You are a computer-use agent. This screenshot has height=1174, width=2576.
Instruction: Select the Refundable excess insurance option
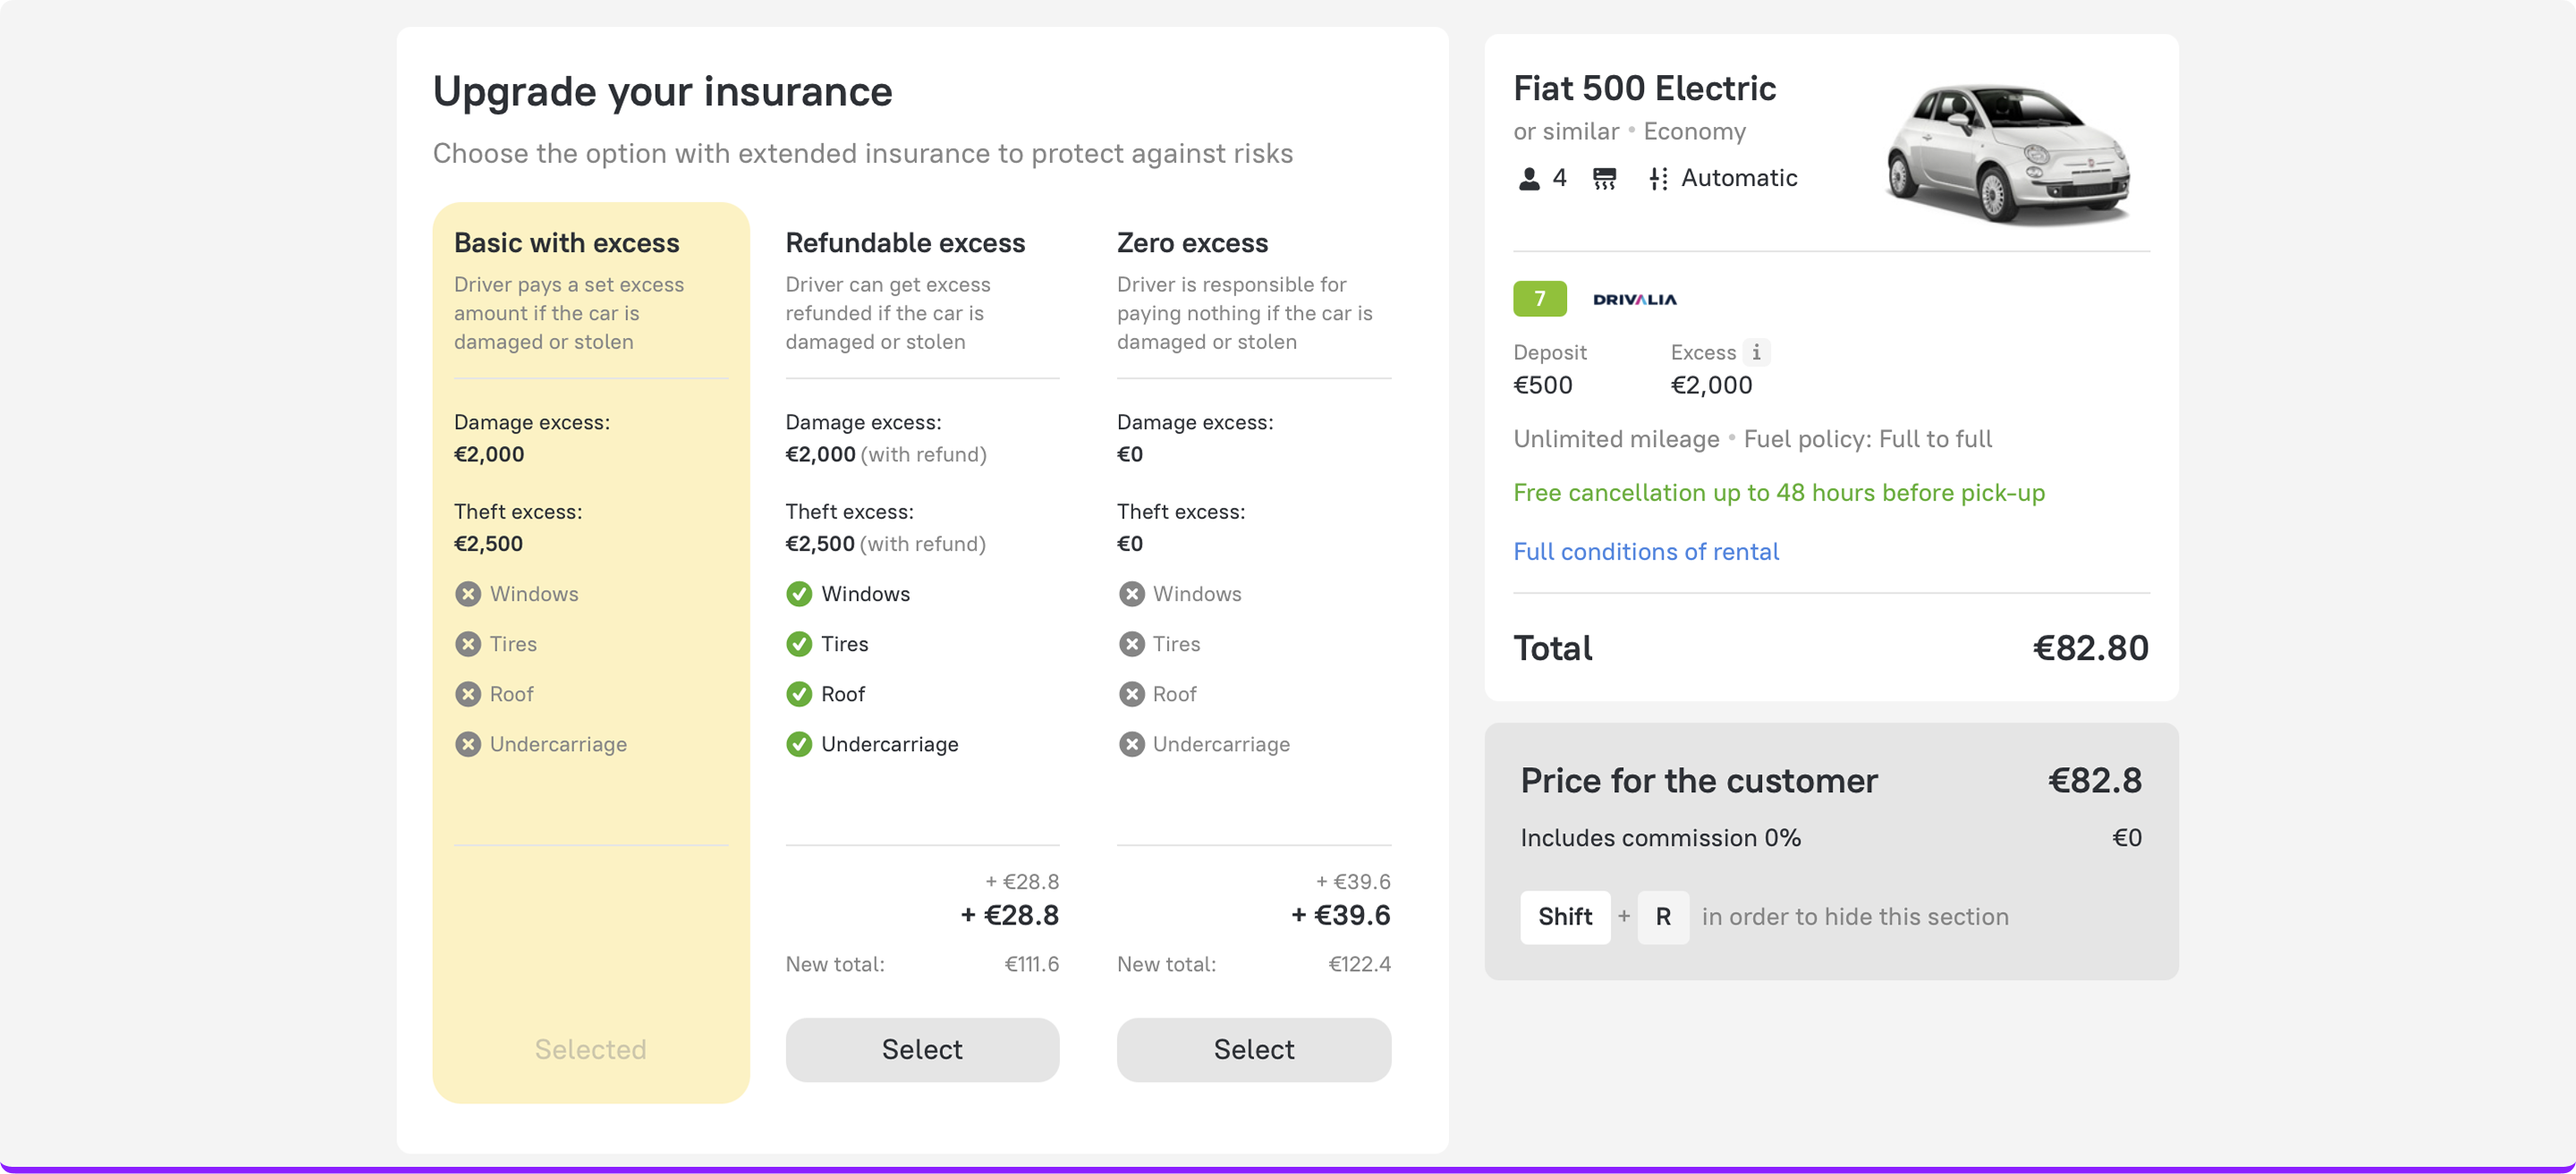(921, 1049)
